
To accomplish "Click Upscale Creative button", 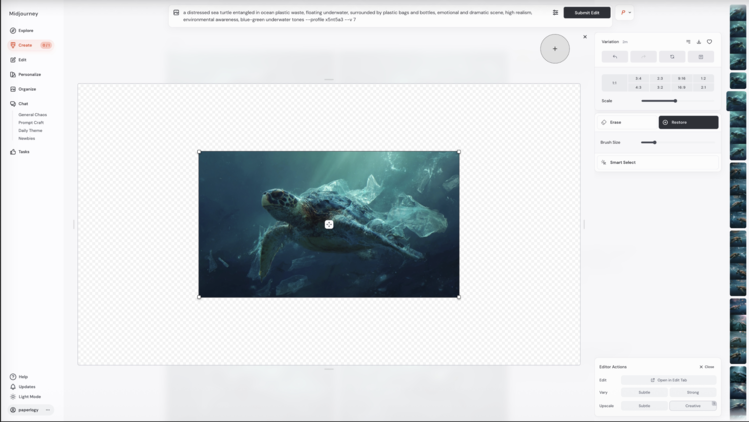I will coord(693,406).
